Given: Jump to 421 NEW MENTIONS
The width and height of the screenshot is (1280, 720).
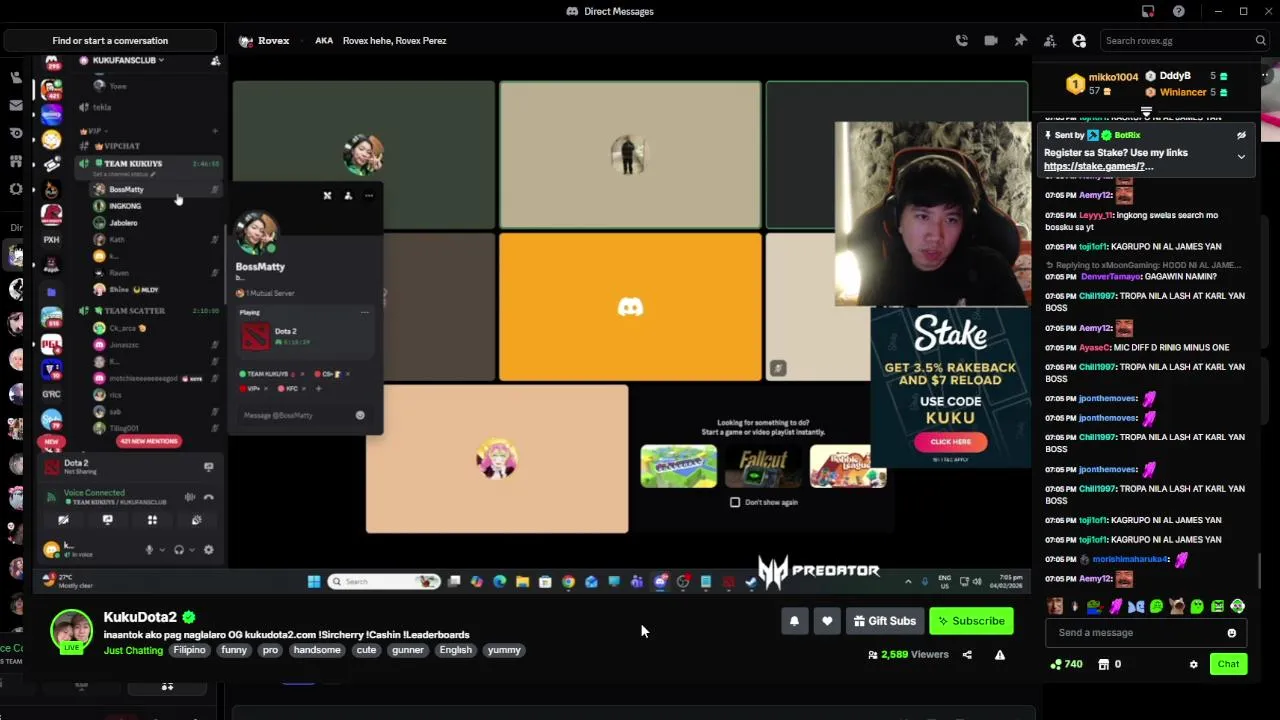Looking at the screenshot, I should click(x=149, y=441).
